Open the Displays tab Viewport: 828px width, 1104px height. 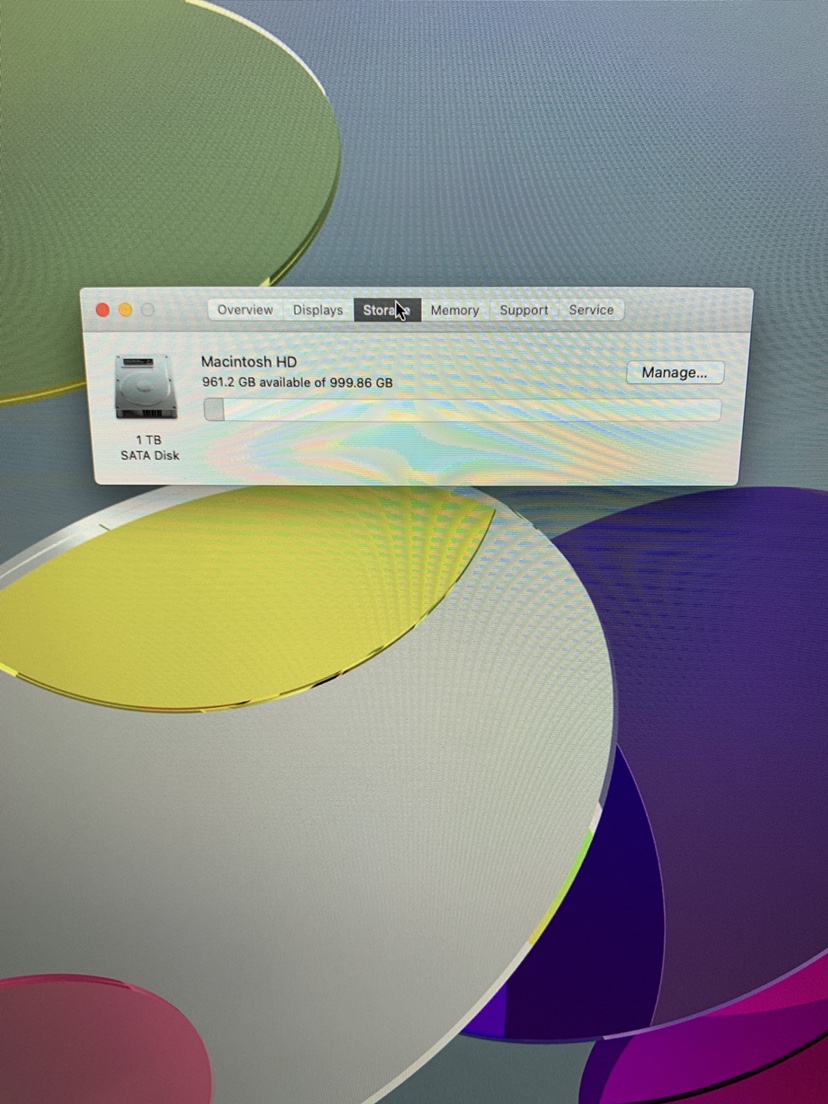pos(318,310)
